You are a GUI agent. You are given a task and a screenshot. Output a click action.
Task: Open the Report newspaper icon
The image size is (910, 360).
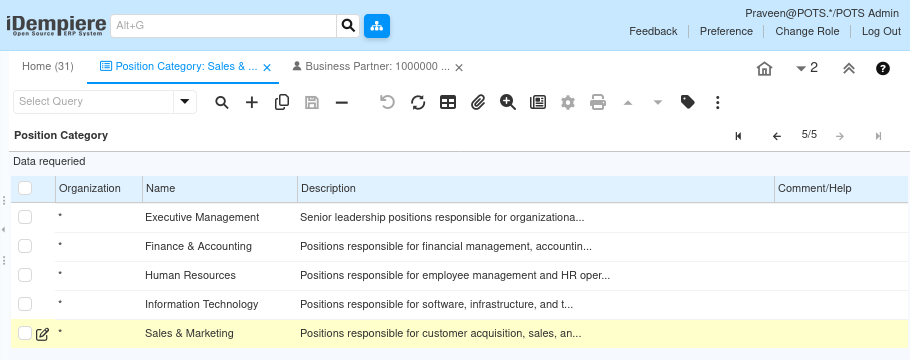538,103
